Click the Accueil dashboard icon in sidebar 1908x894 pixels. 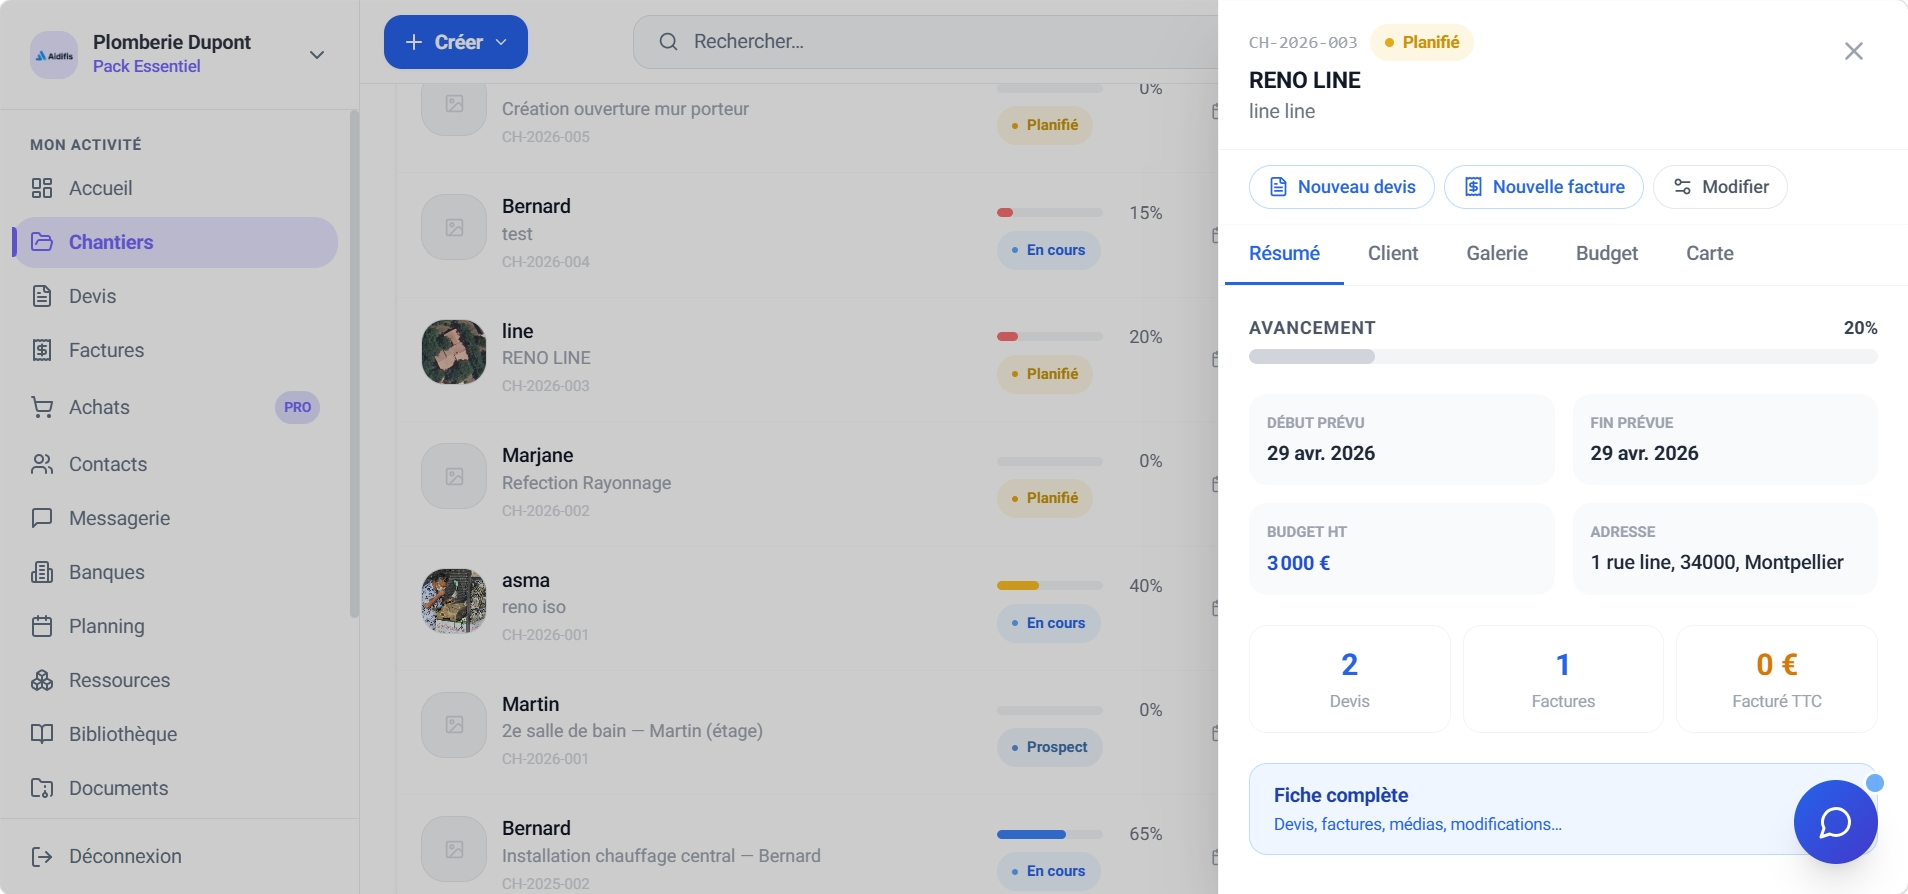coord(42,188)
